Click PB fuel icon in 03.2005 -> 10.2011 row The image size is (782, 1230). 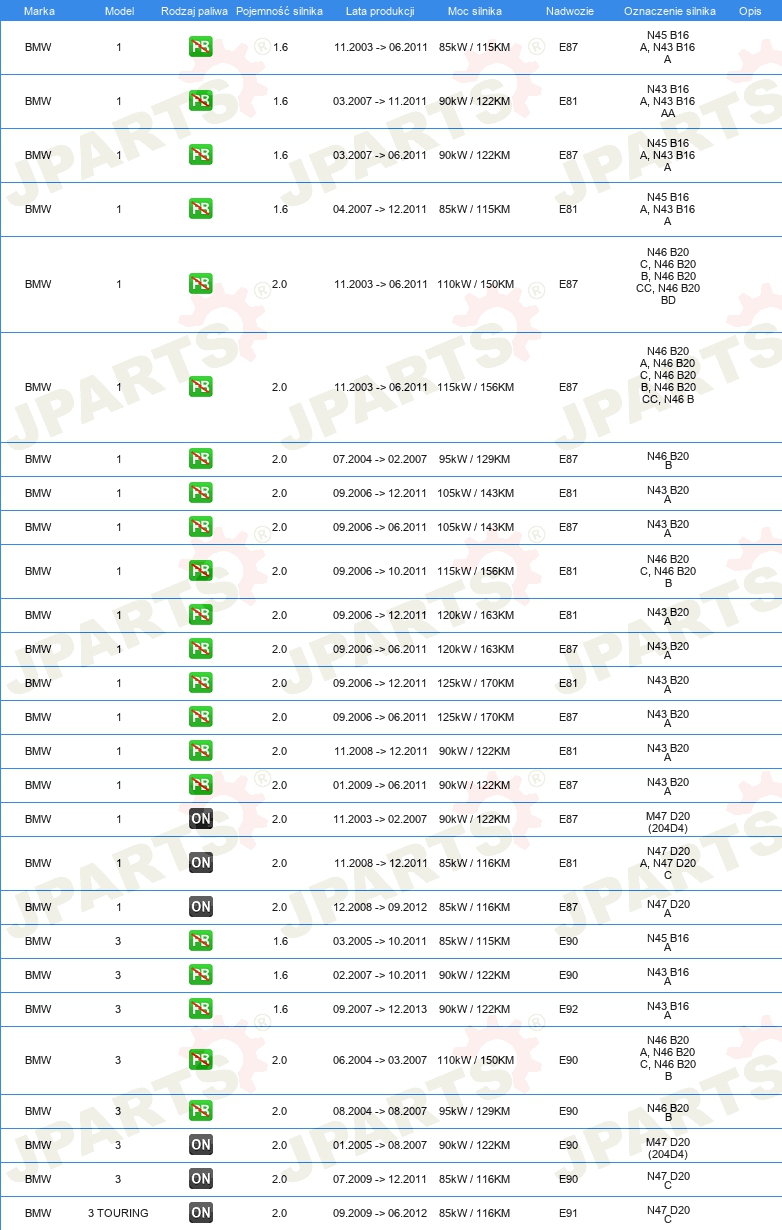[x=201, y=941]
